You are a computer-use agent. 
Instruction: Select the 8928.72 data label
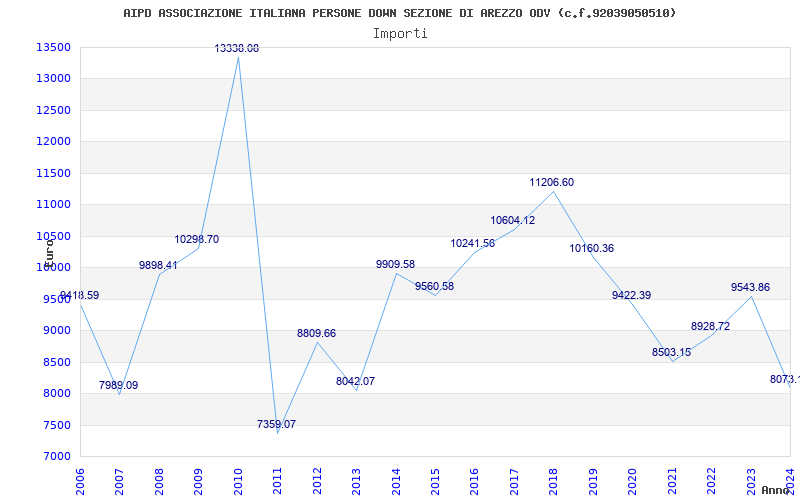coord(711,326)
